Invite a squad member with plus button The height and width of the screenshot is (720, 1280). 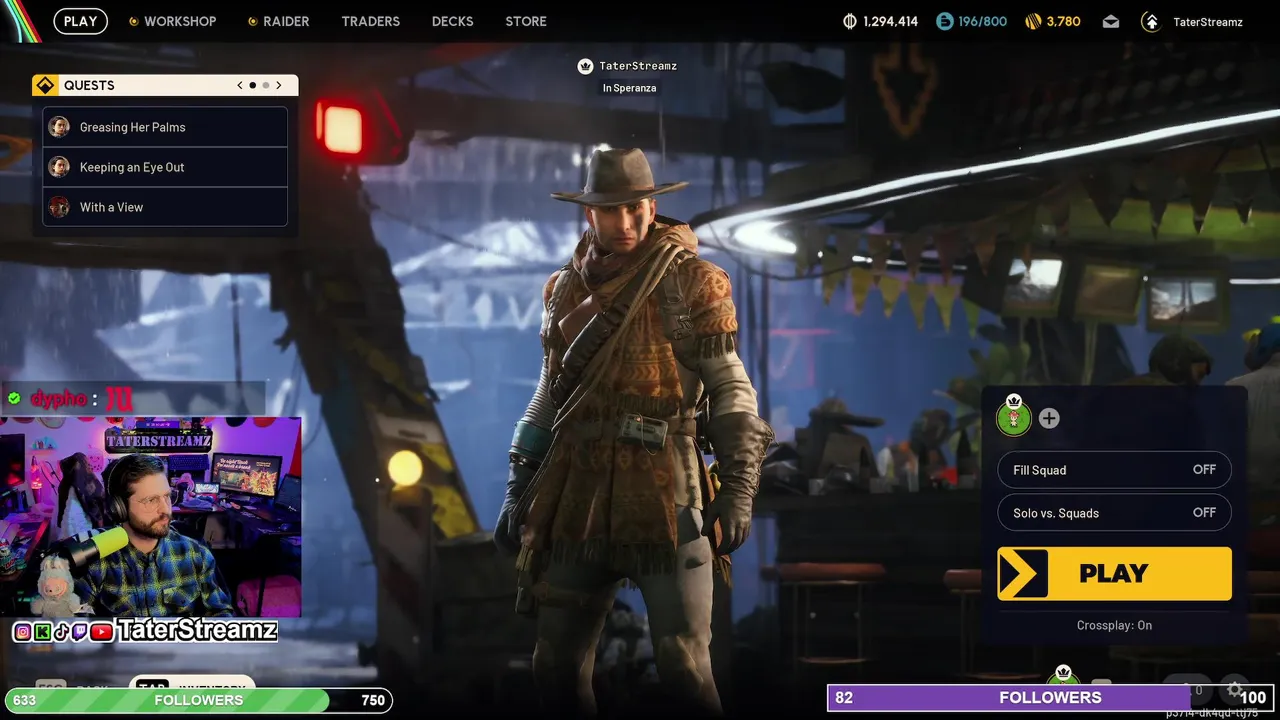tap(1049, 418)
